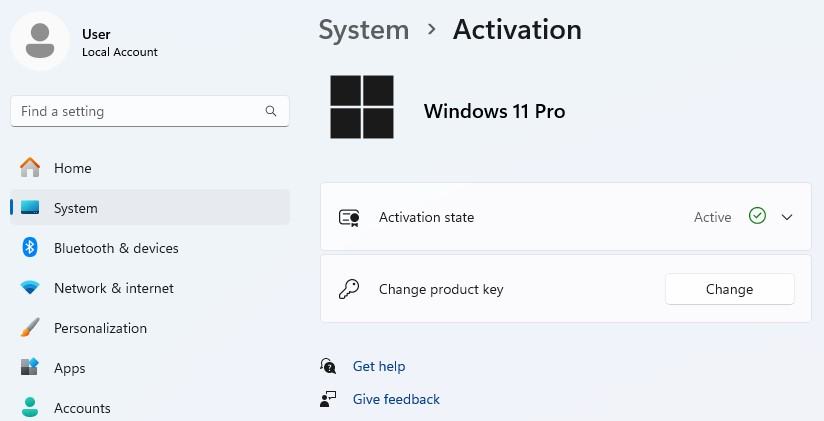The width and height of the screenshot is (824, 421).
Task: Click the Local Account label
Action: 120,52
